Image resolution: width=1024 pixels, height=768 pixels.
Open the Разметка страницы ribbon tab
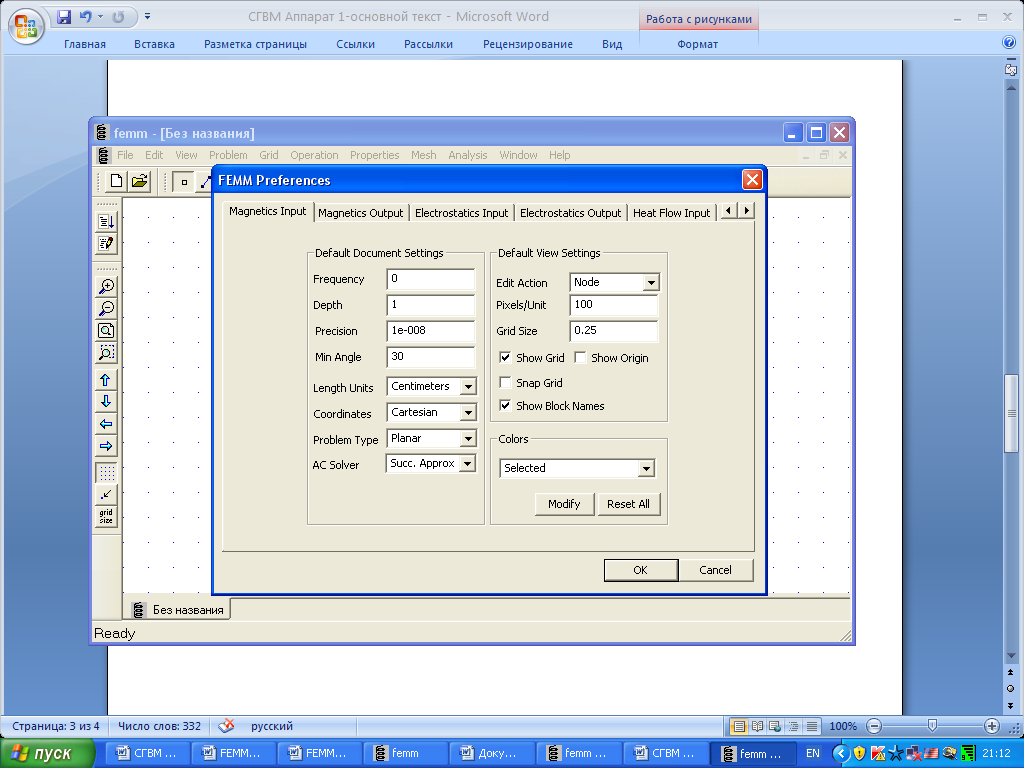coord(255,44)
